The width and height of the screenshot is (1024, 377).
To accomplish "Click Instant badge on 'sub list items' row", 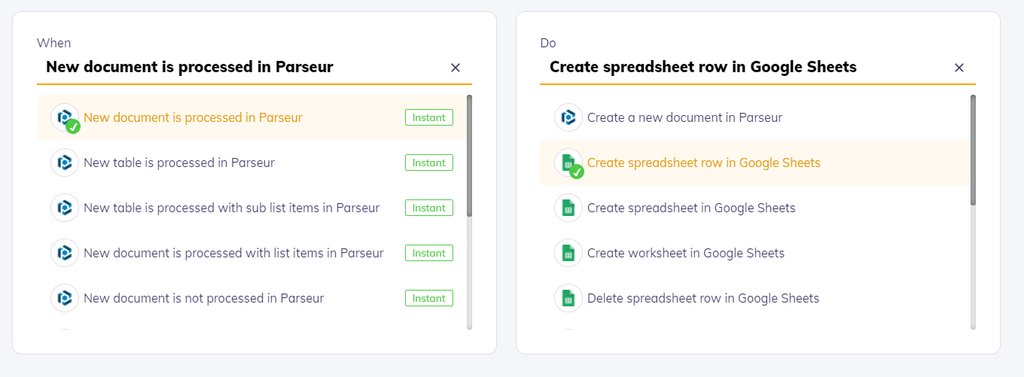I will [429, 208].
